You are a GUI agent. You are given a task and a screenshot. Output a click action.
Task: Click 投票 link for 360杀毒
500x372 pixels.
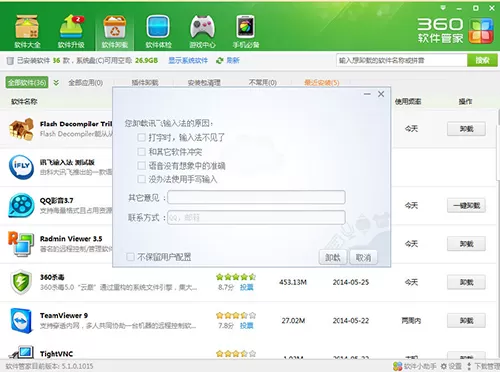pyautogui.click(x=247, y=287)
